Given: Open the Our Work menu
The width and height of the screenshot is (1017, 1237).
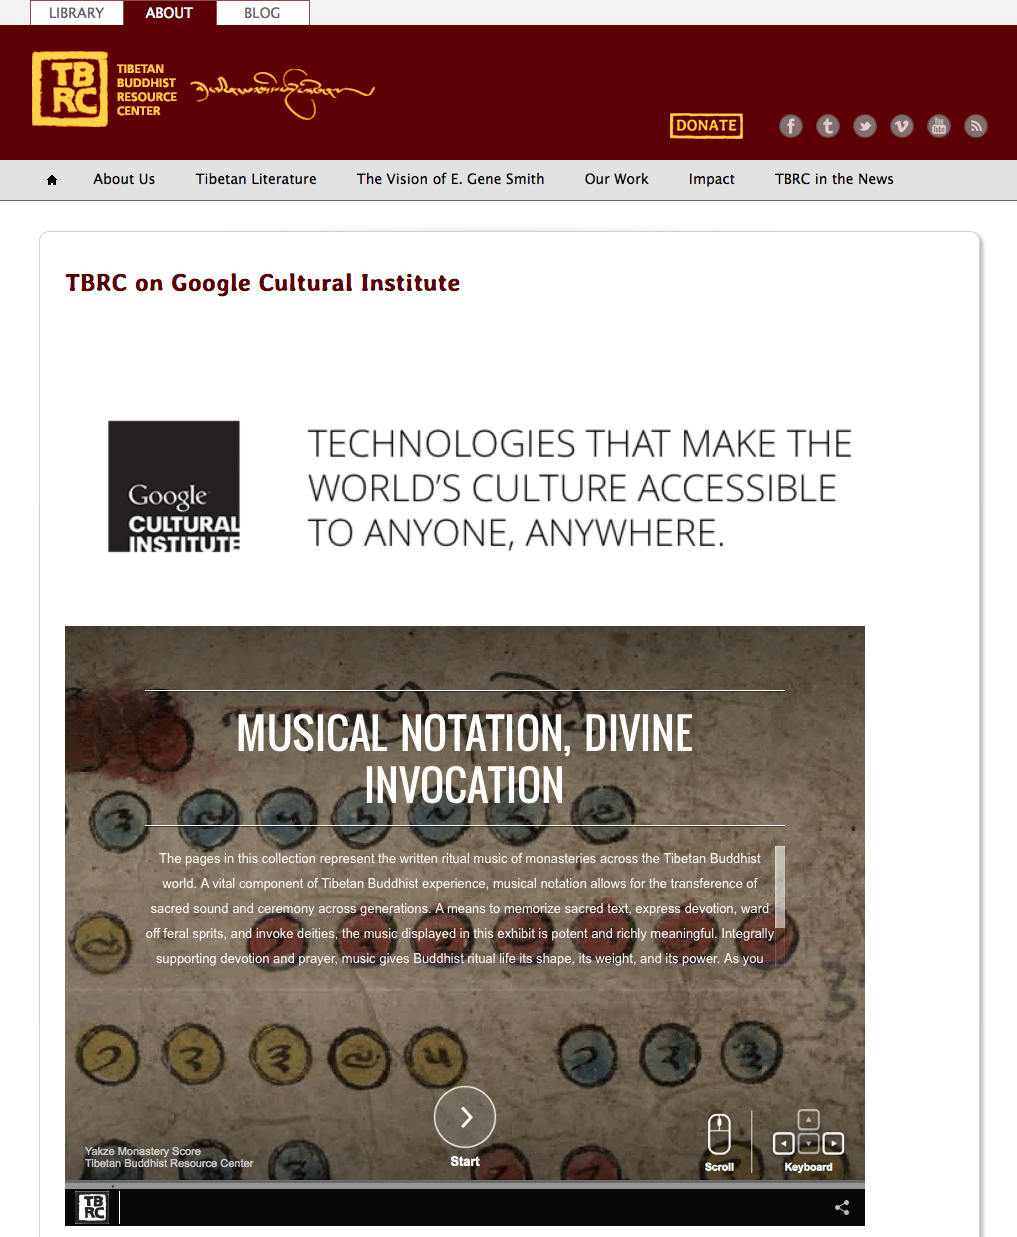Looking at the screenshot, I should 617,179.
